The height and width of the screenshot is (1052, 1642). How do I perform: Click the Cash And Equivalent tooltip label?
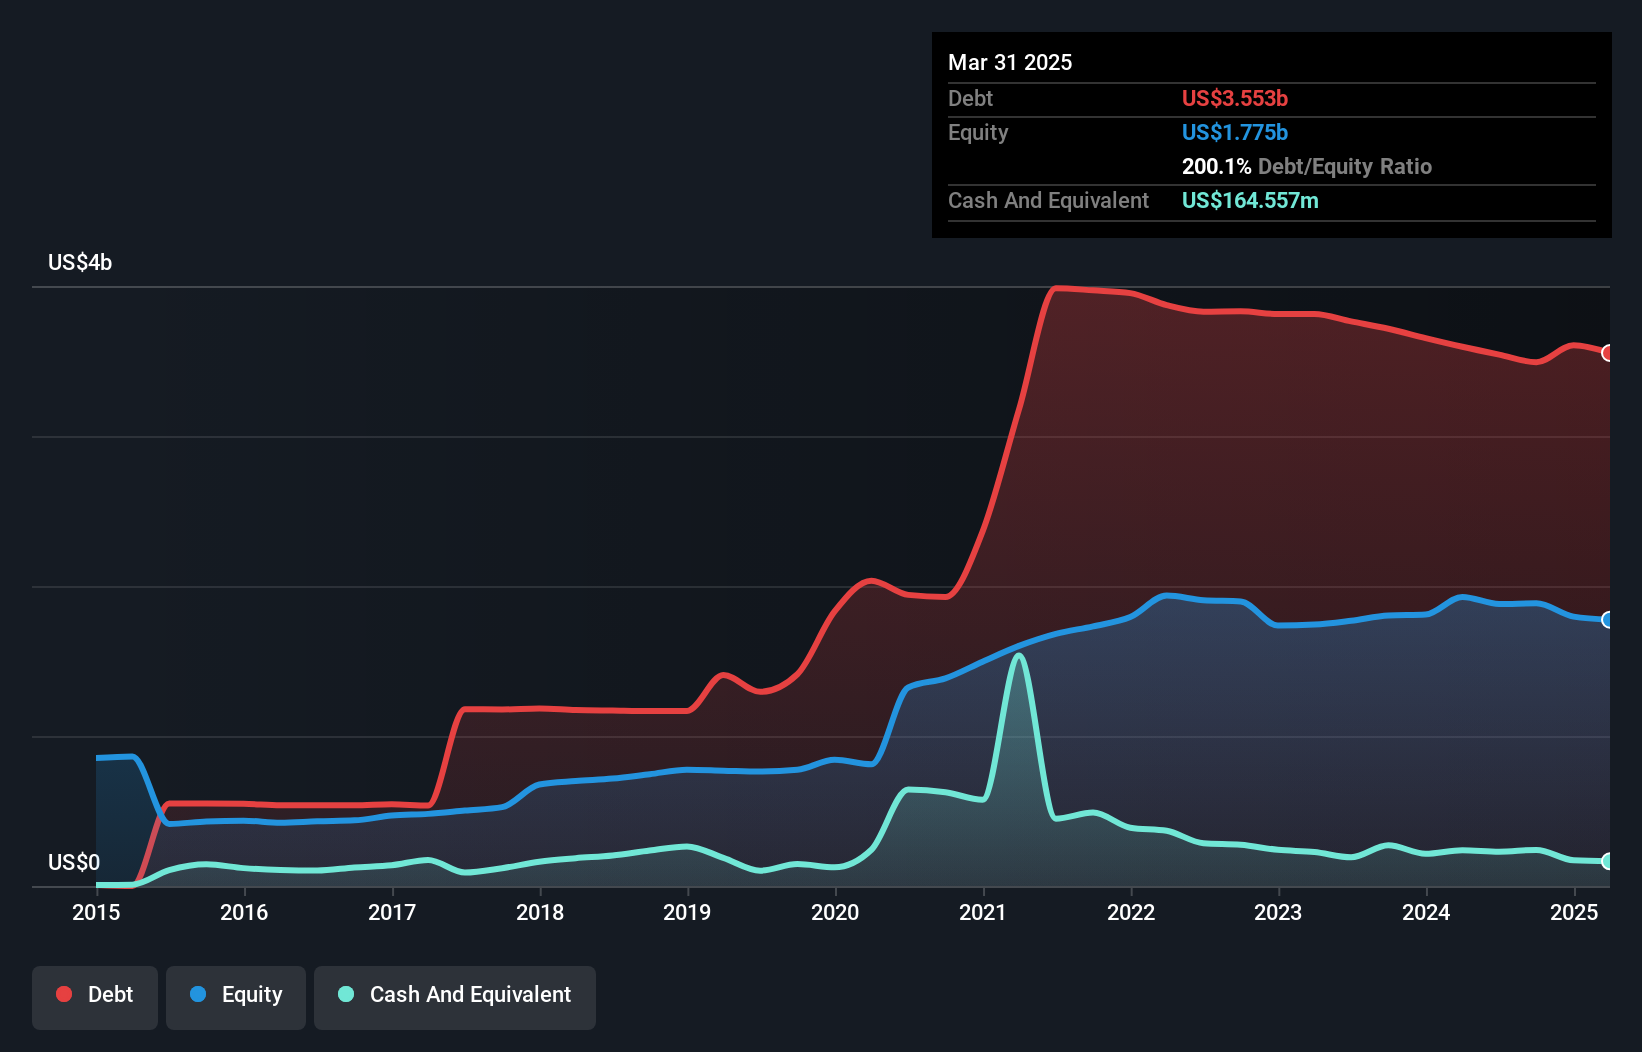click(1048, 200)
